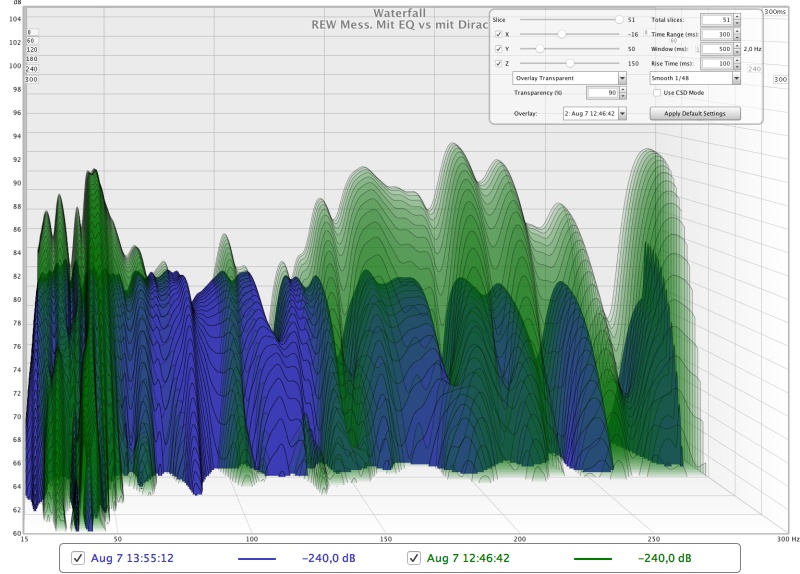Click the Total slices input field
Viewport: 800px width, 574px height.
715,19
